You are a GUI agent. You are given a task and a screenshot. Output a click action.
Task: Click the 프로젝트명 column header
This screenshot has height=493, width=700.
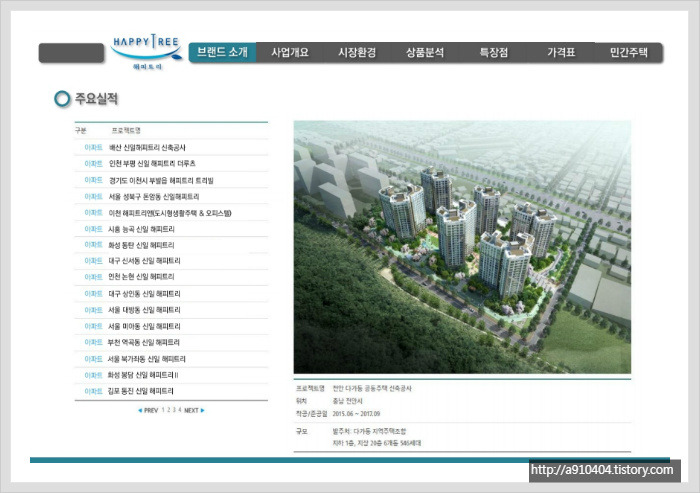point(126,131)
